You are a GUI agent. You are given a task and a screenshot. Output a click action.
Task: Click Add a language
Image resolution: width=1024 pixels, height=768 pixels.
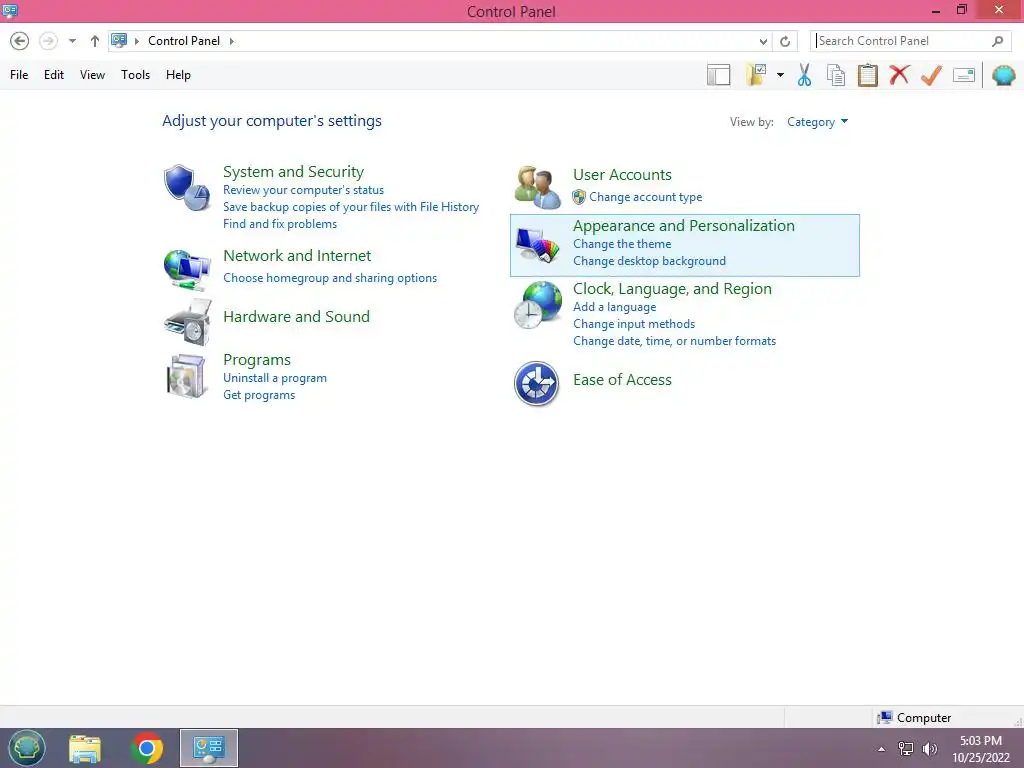click(614, 307)
